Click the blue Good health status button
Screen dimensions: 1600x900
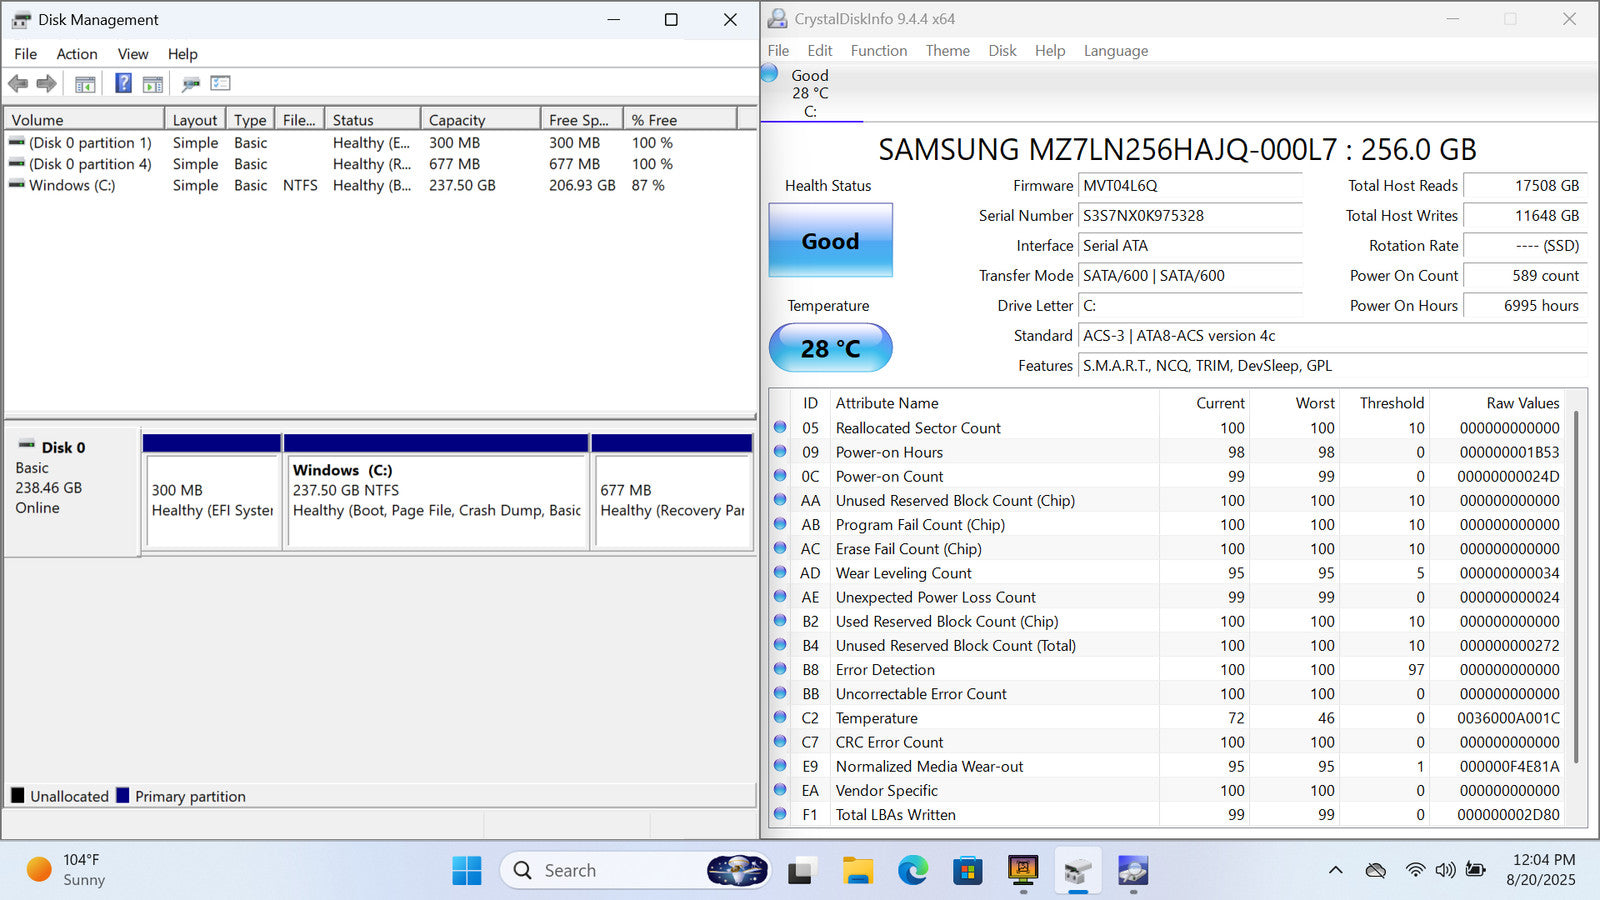click(x=830, y=241)
